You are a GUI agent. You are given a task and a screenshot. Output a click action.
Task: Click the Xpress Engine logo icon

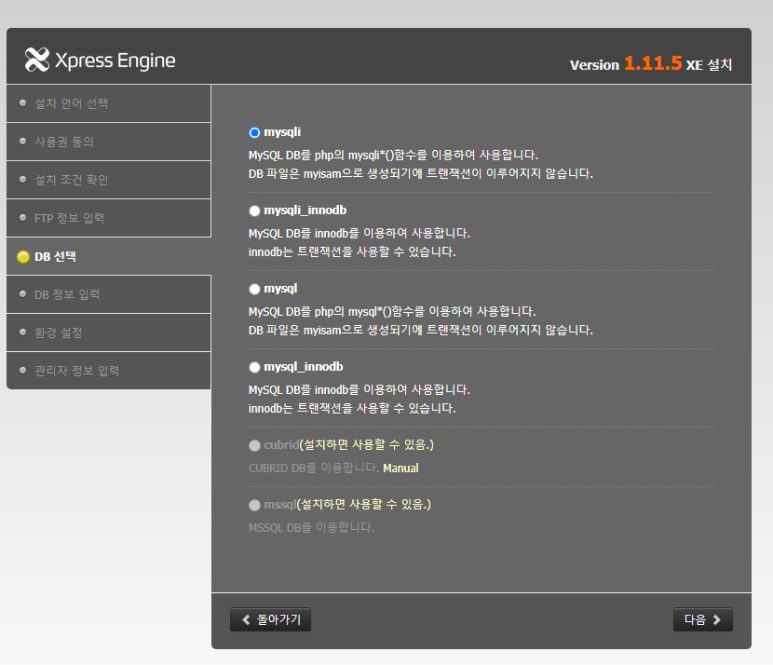pyautogui.click(x=37, y=60)
